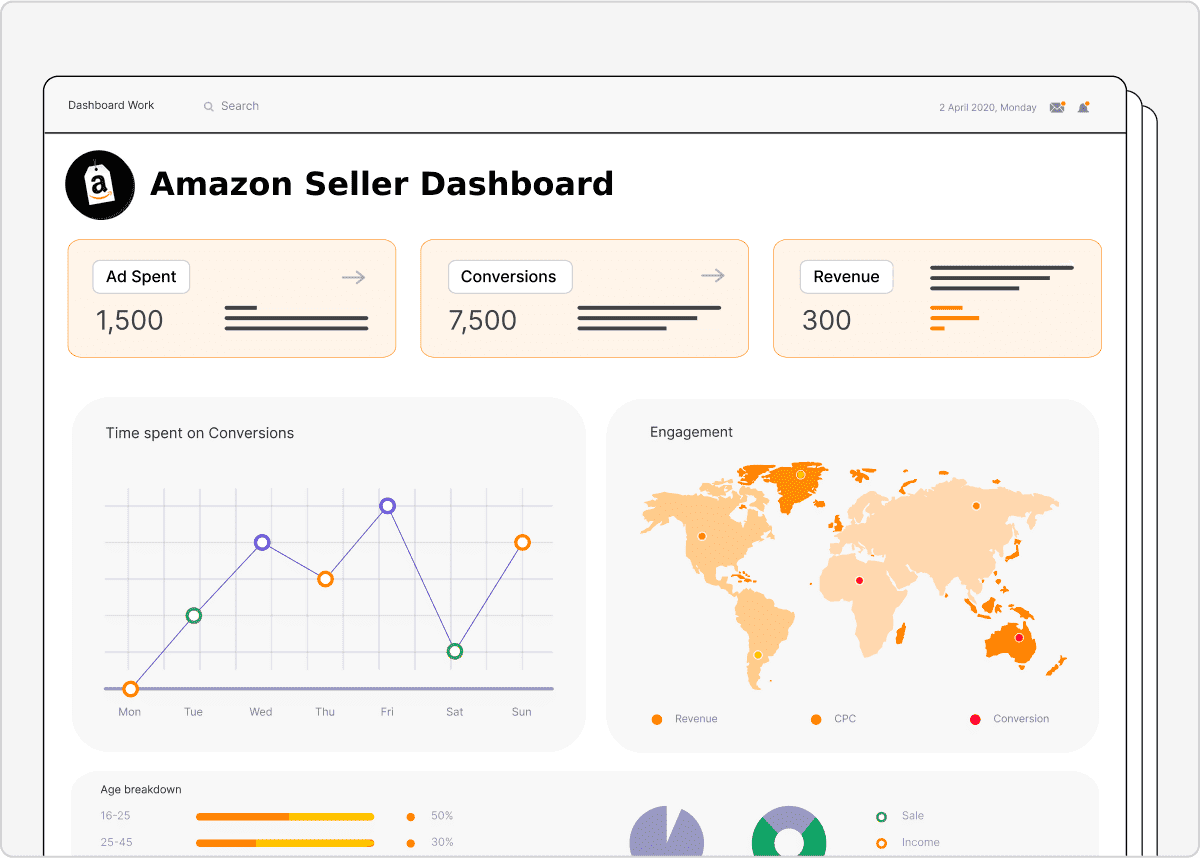Click the '50%' value

[x=442, y=816]
